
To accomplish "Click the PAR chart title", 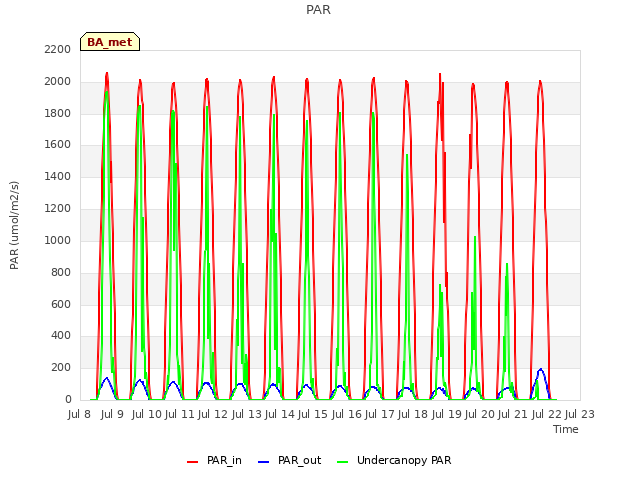I will click(318, 9).
